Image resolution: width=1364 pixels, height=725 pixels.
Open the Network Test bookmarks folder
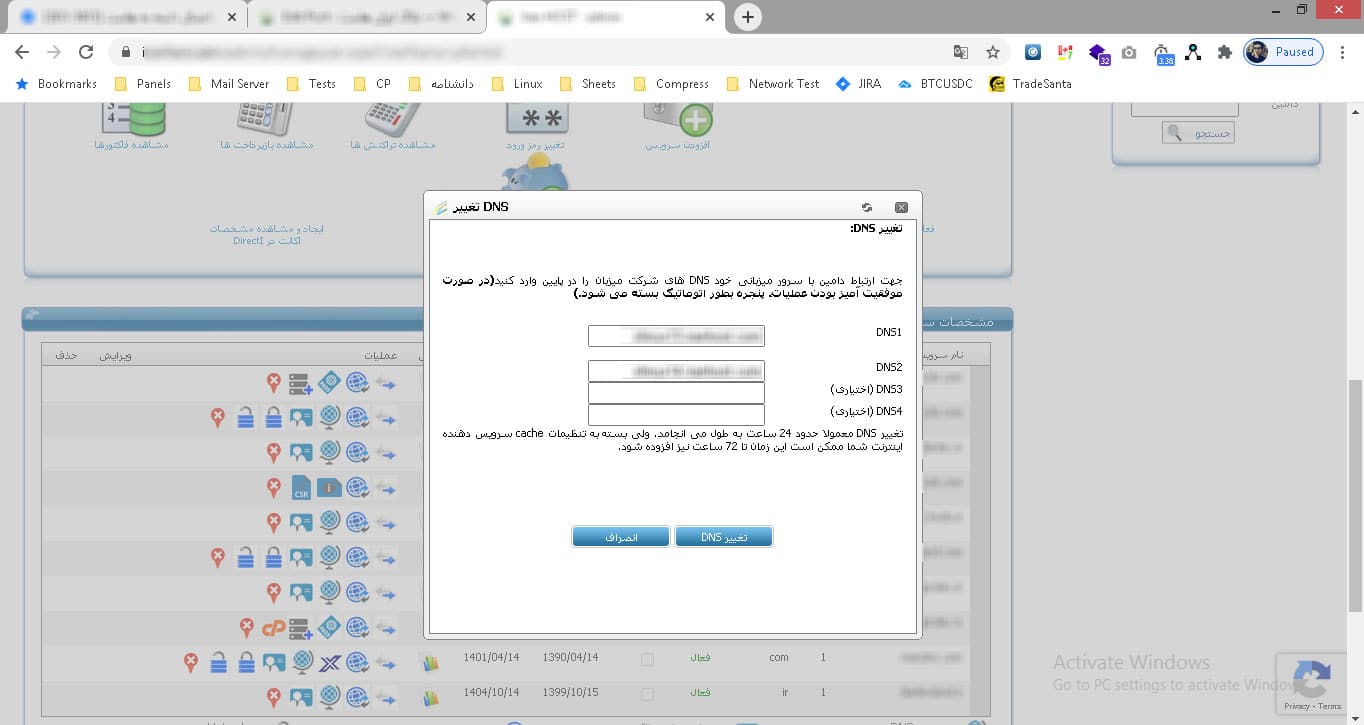(x=772, y=84)
